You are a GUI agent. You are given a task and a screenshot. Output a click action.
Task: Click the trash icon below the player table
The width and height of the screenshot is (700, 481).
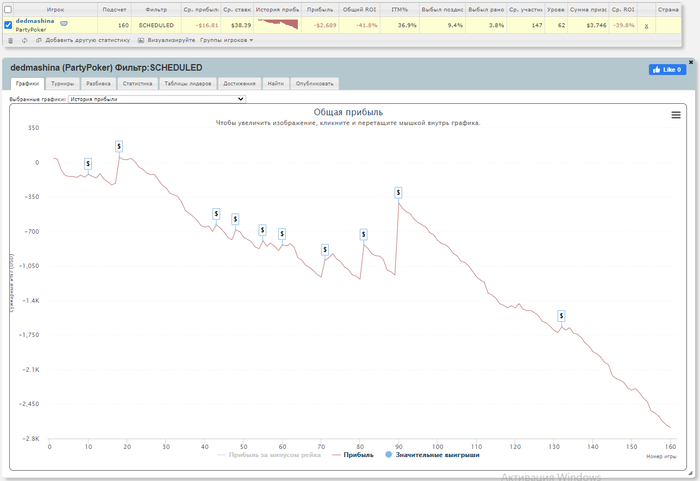click(11, 41)
